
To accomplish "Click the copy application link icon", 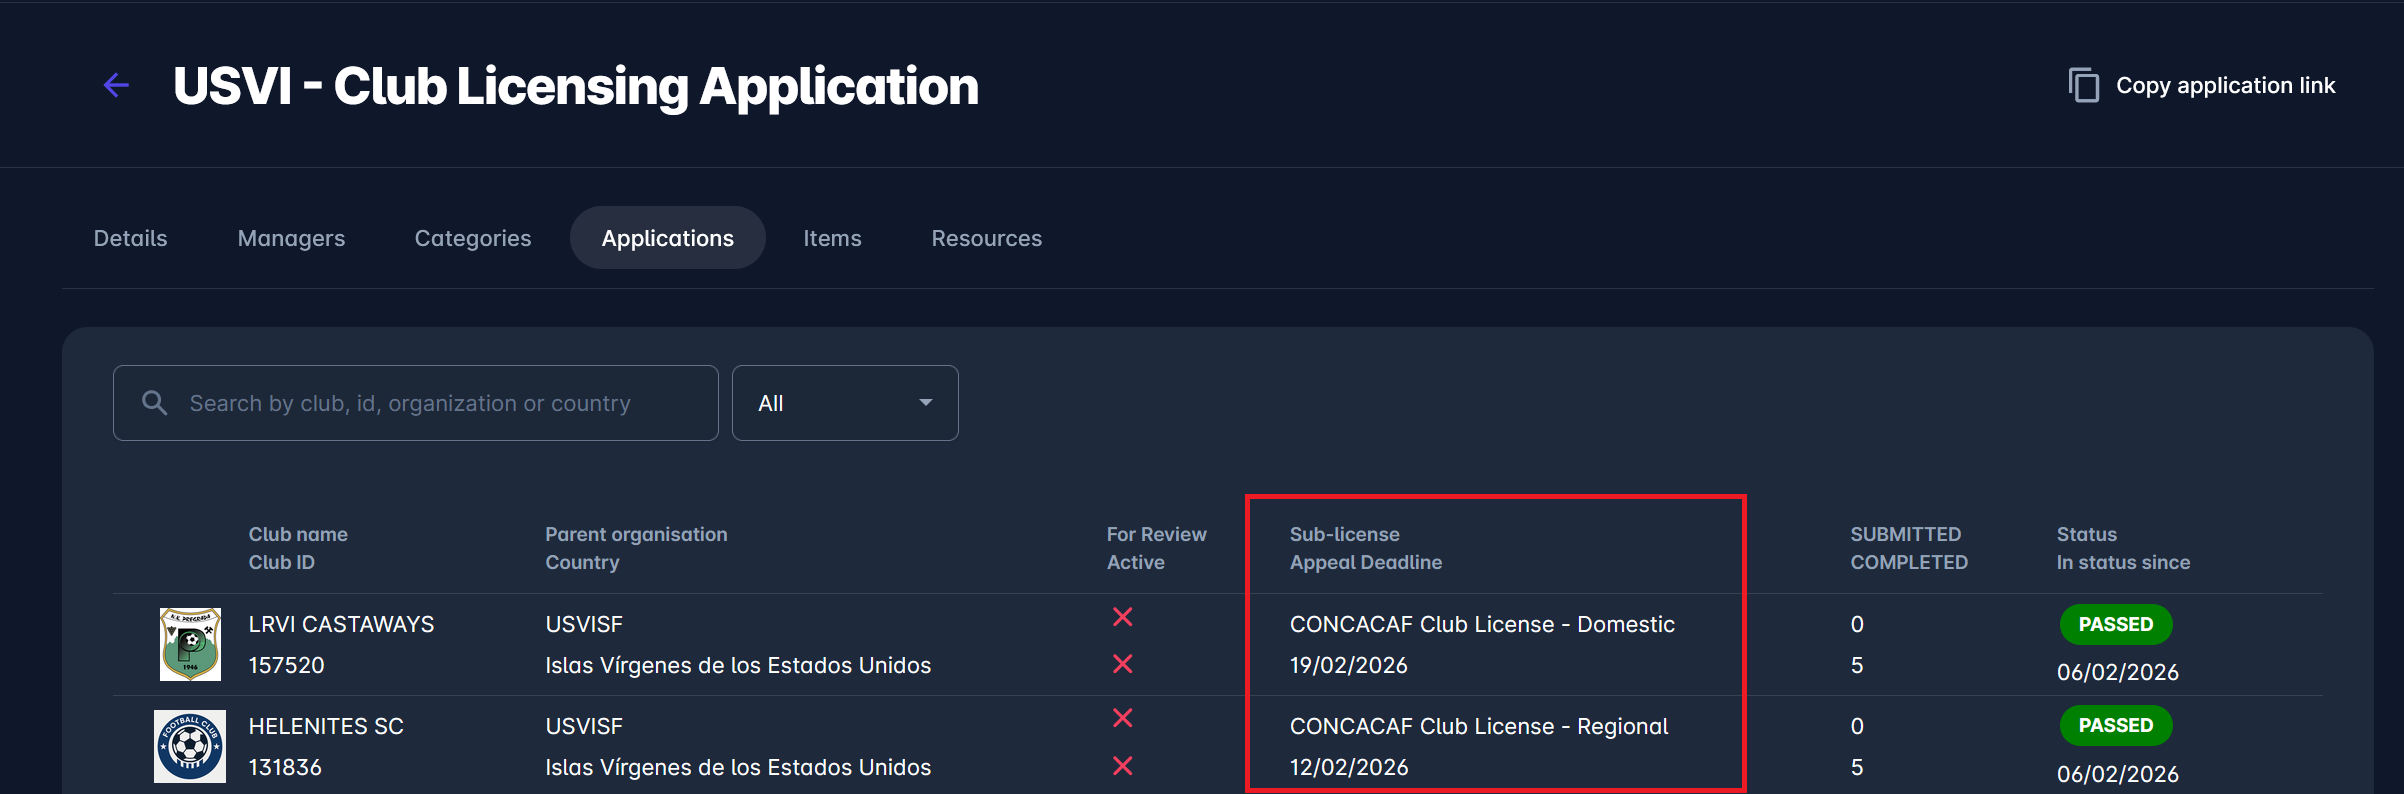I will point(2083,86).
